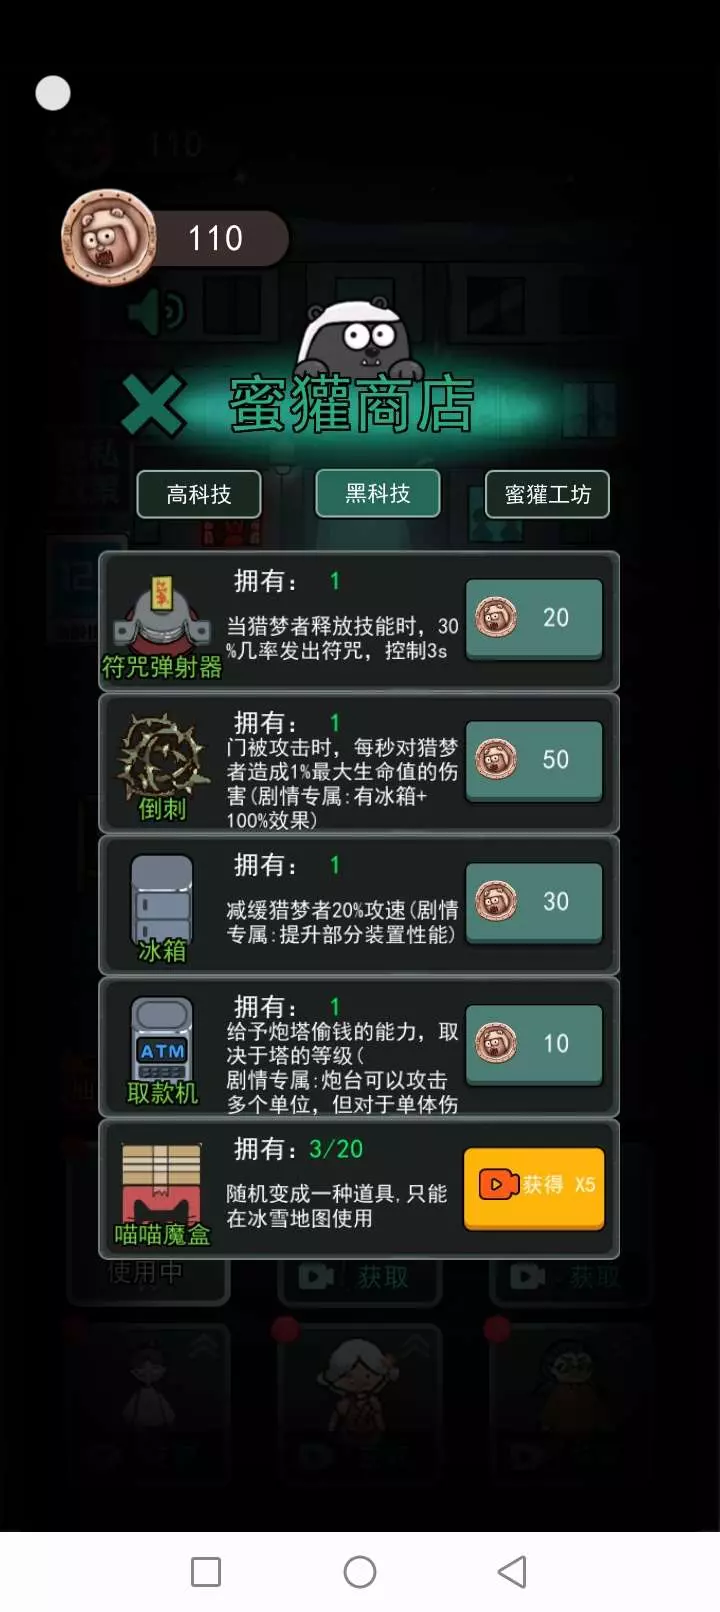Buy 倒刺 for 50 coins

click(534, 761)
